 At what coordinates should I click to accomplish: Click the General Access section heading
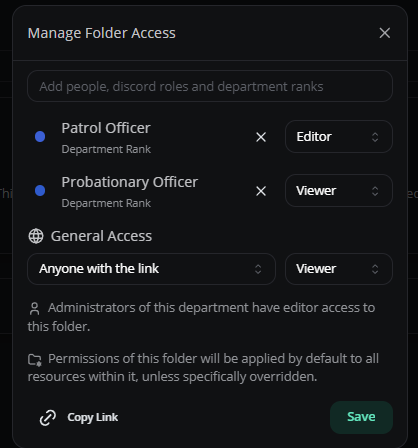(x=101, y=236)
